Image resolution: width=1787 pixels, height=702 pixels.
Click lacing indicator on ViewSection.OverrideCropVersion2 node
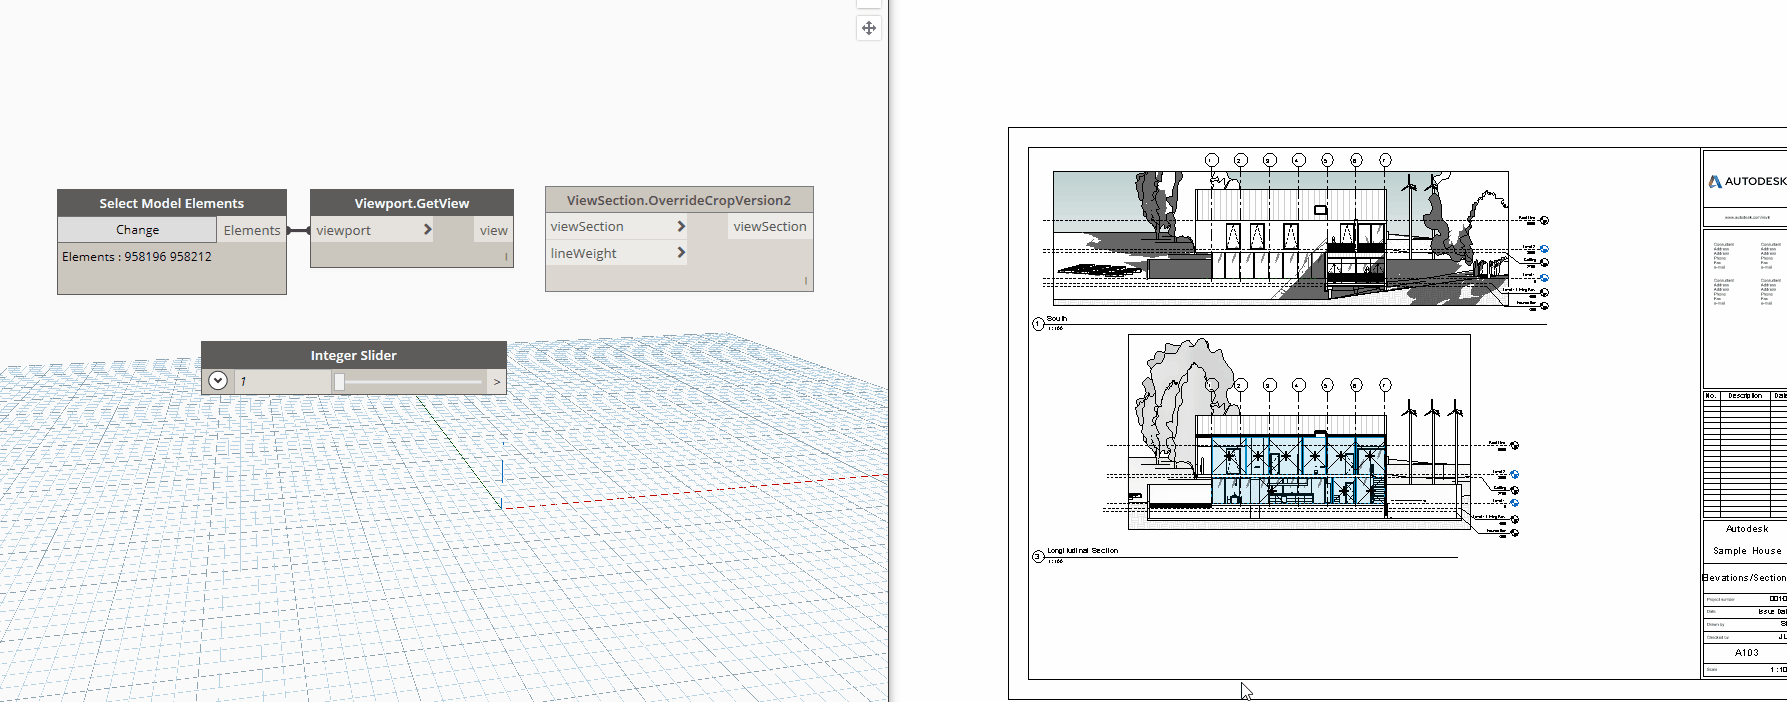805,281
